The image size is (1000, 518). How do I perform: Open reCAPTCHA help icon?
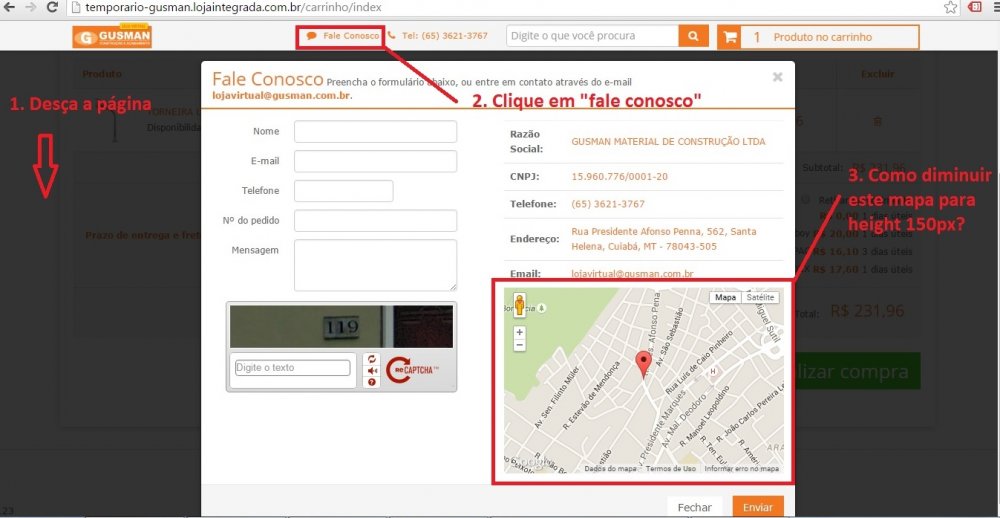point(373,382)
